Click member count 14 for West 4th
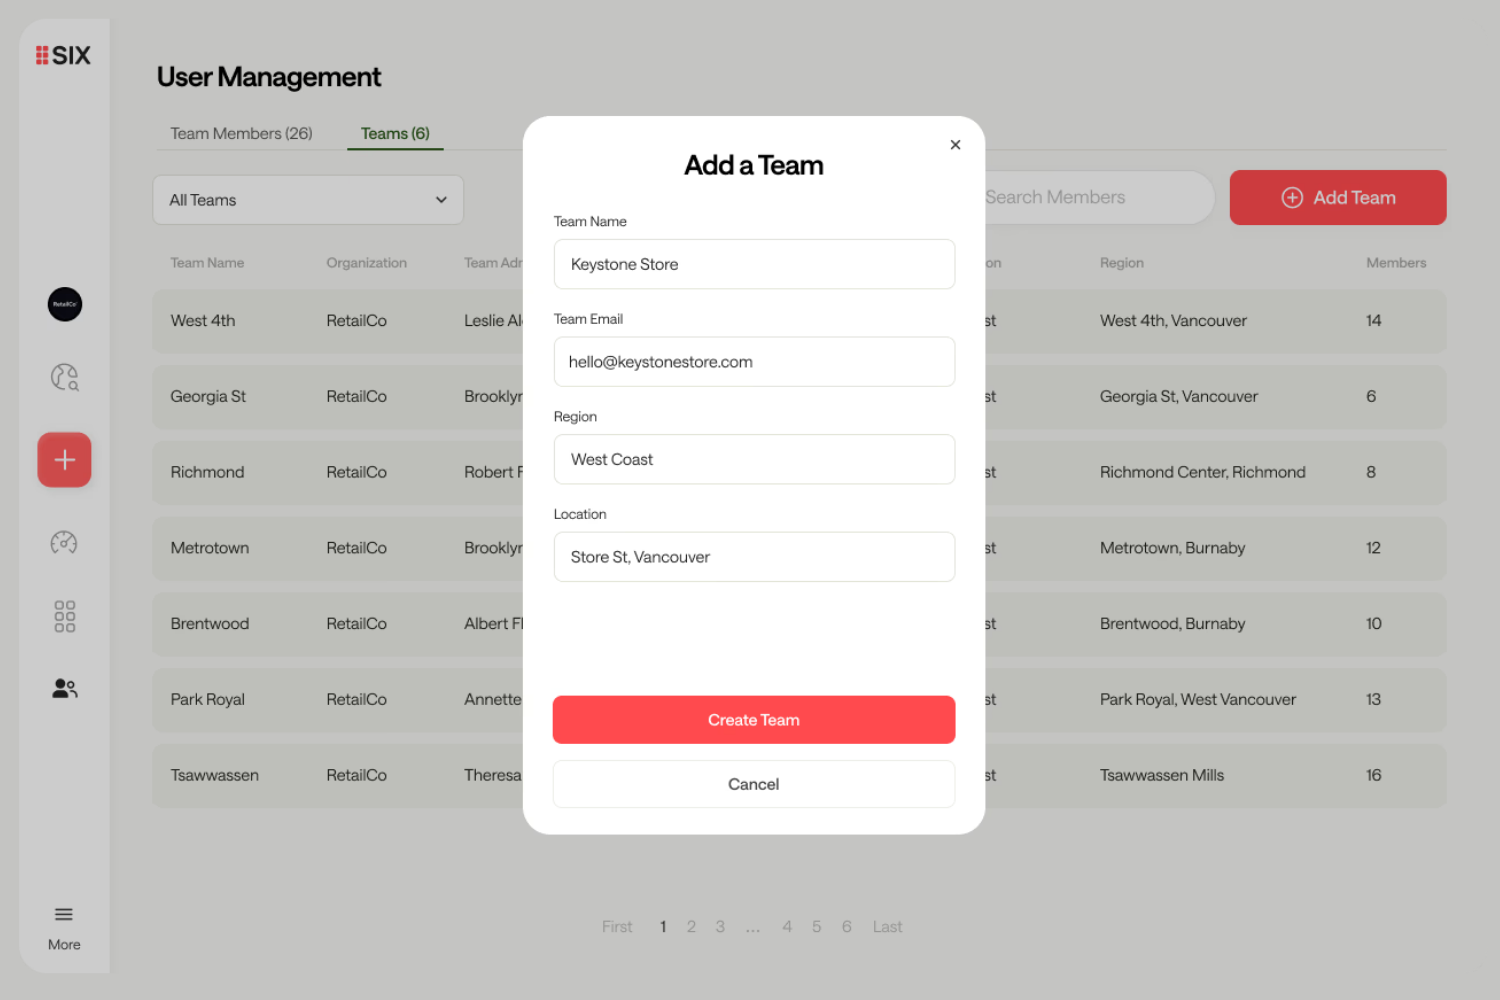Viewport: 1500px width, 1000px height. 1374,321
